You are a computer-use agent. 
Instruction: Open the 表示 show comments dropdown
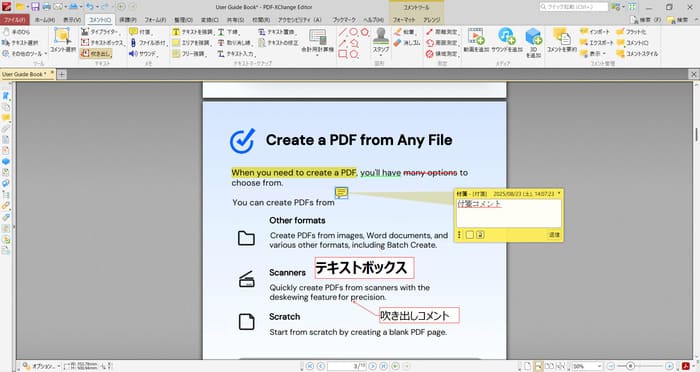point(593,54)
